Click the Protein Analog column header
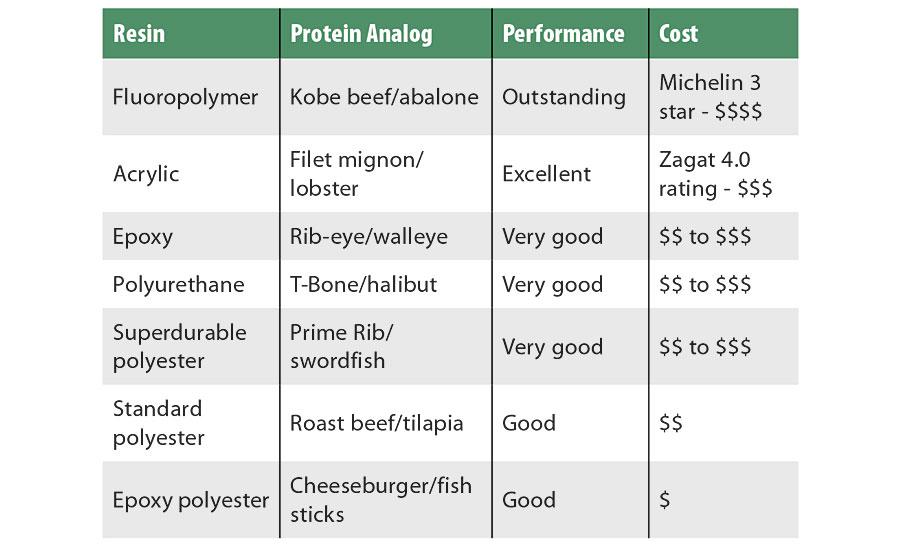 pos(361,34)
